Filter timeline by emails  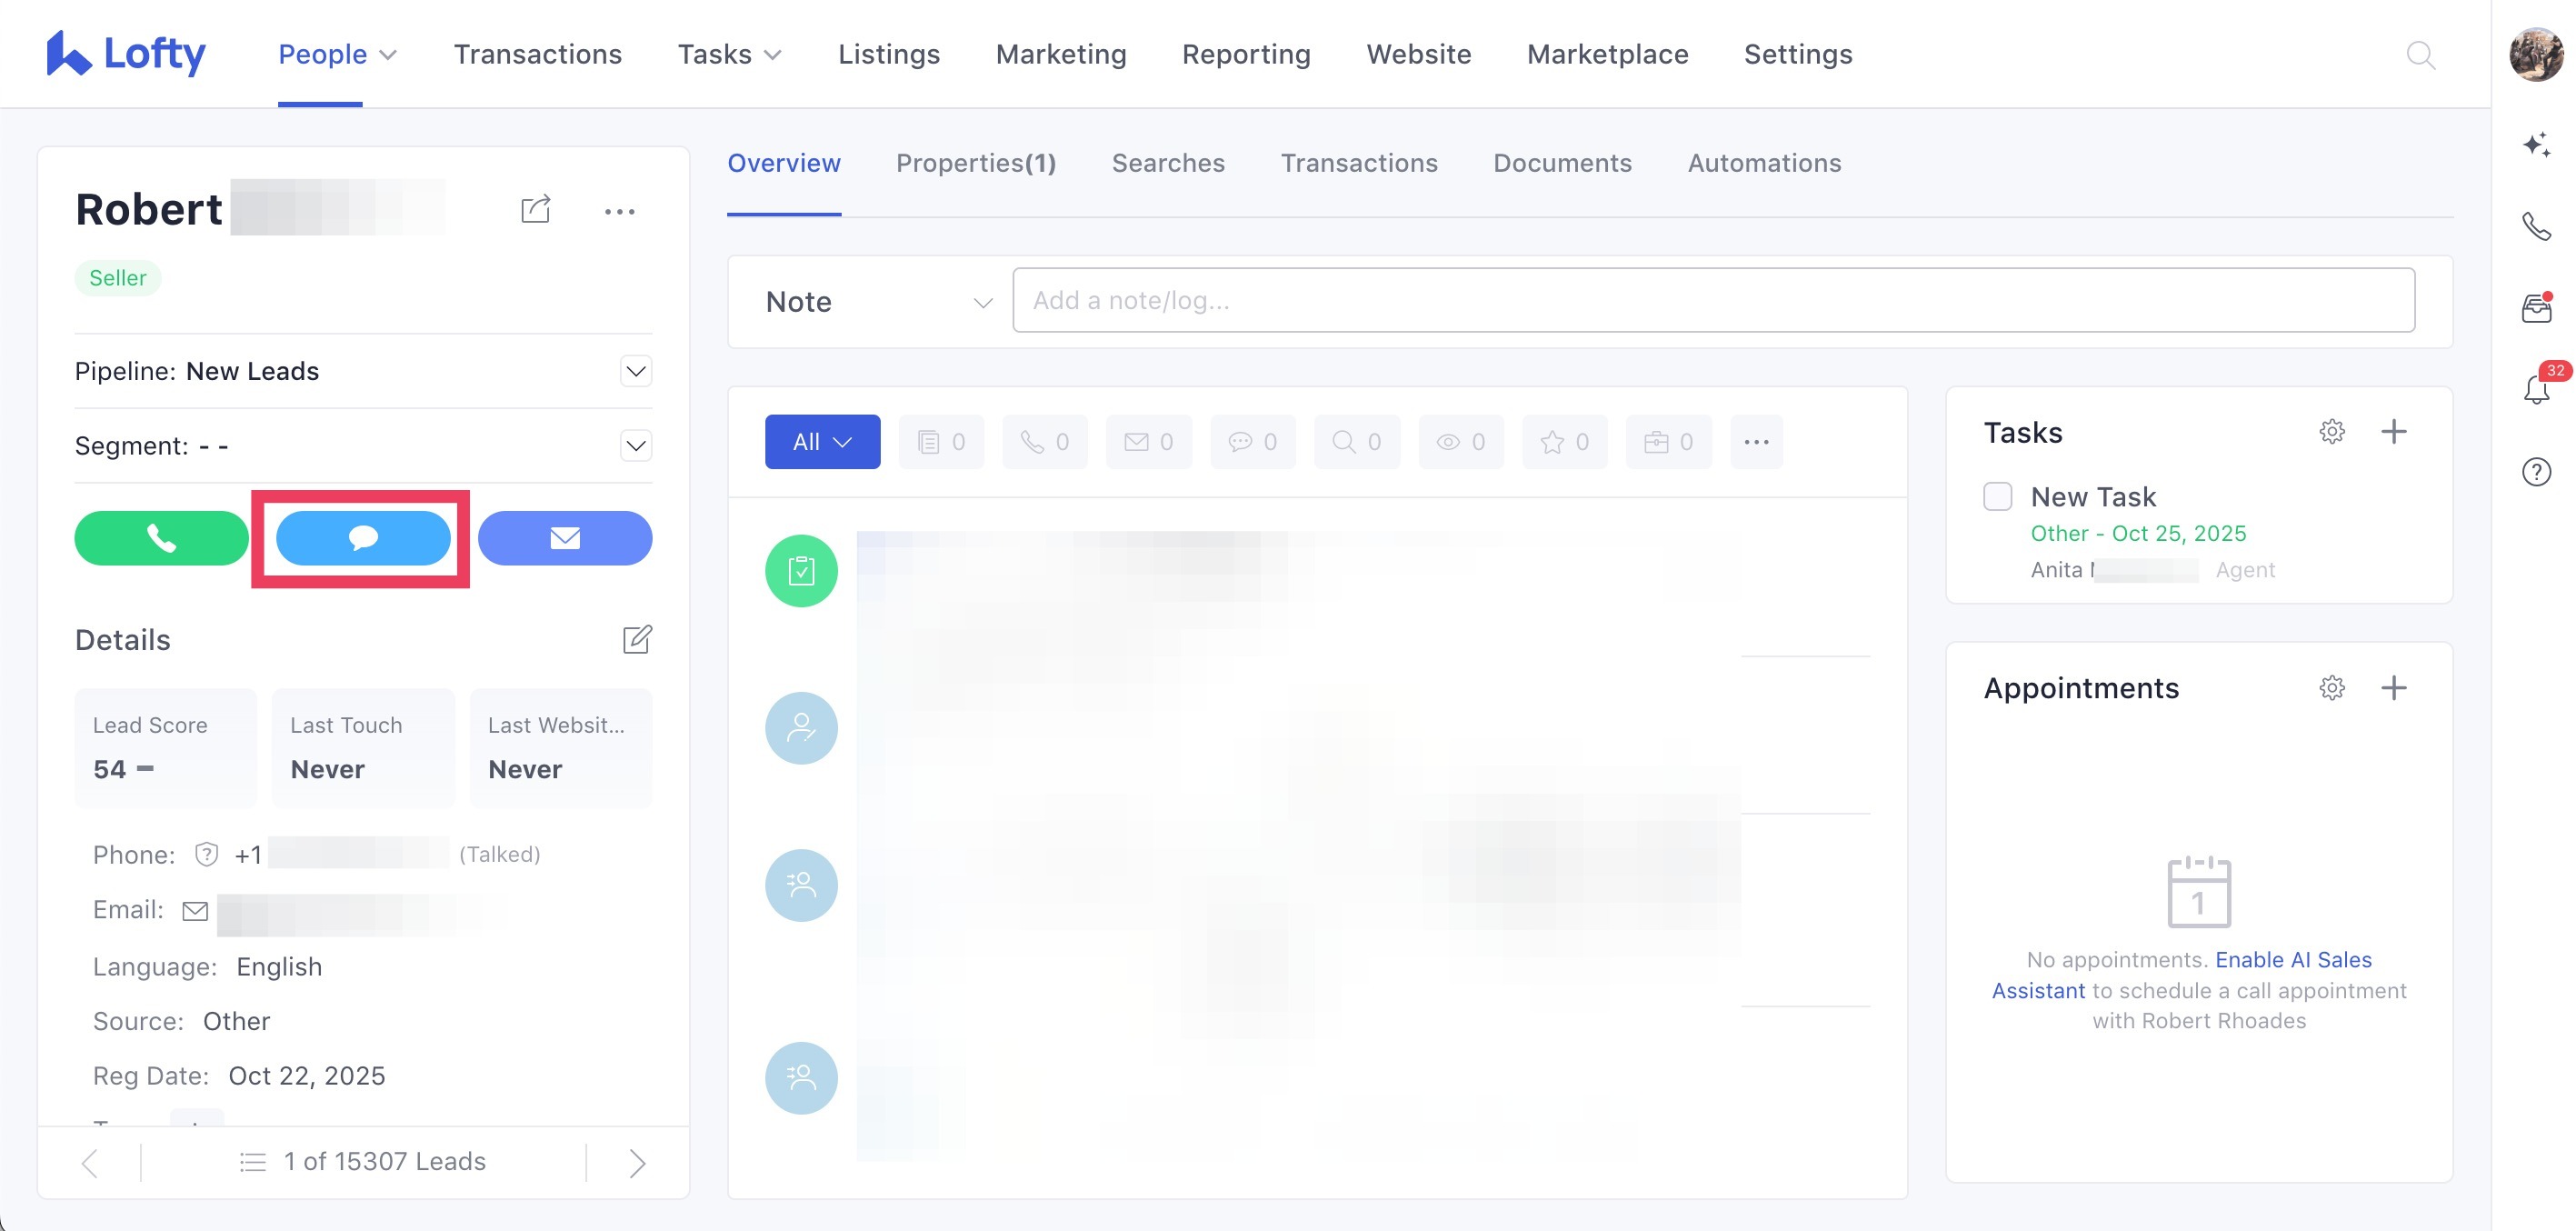point(1148,442)
